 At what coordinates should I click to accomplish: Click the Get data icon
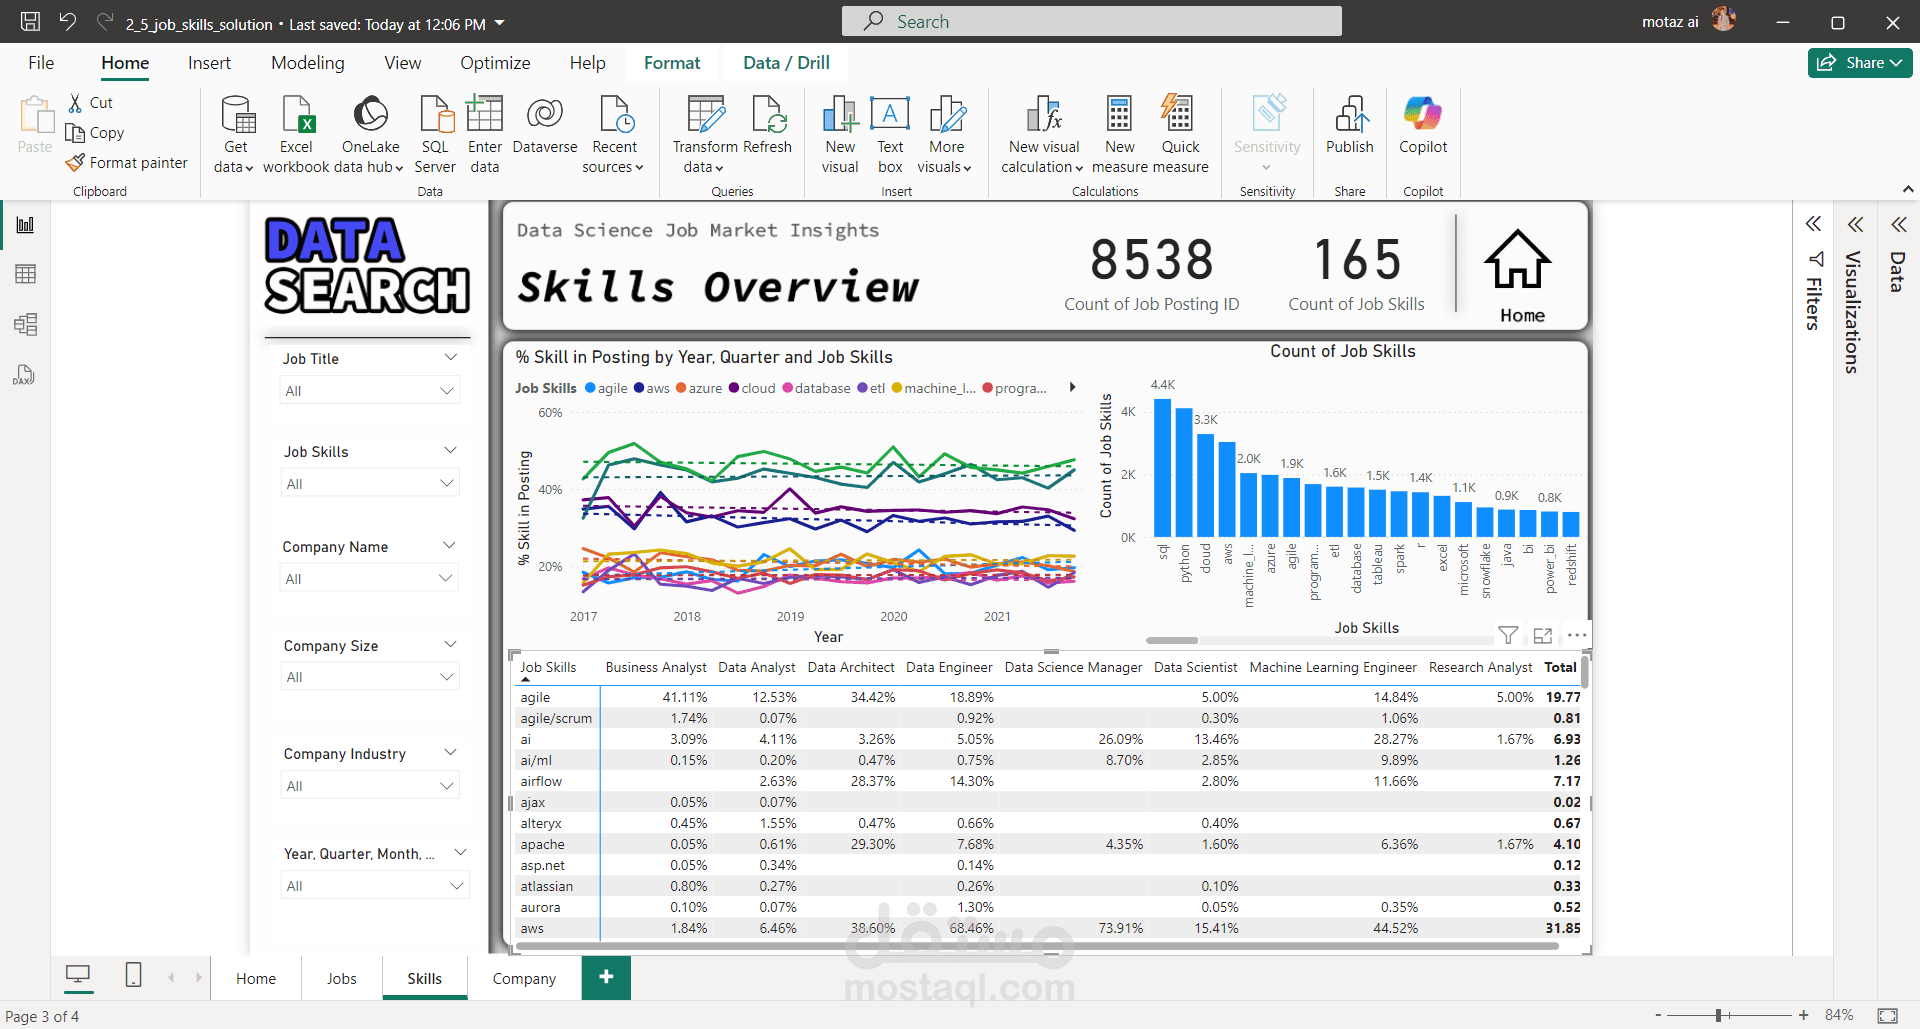(236, 117)
